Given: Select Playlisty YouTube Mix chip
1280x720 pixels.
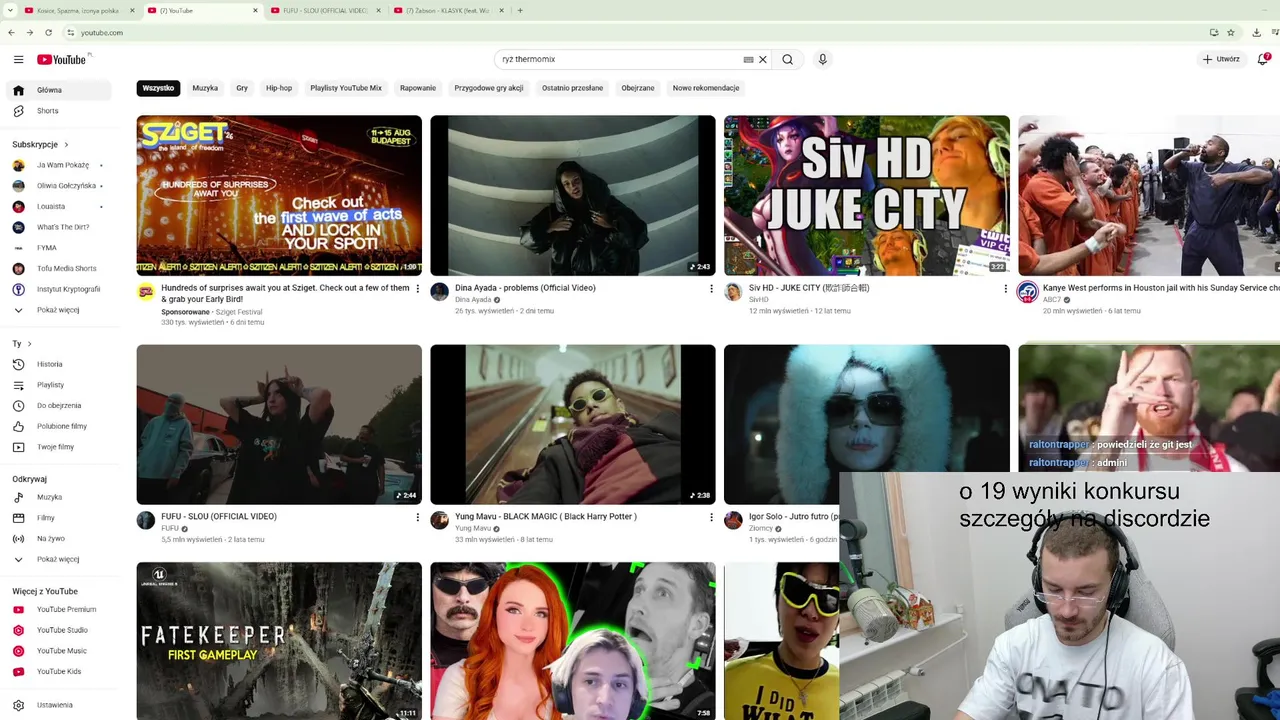Looking at the screenshot, I should coord(346,88).
